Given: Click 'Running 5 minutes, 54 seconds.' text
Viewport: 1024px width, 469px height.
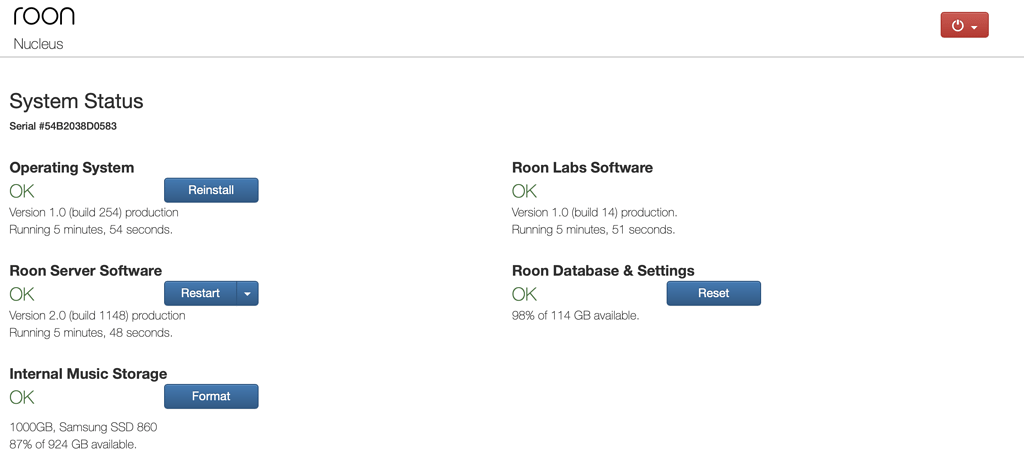Looking at the screenshot, I should coord(91,230).
